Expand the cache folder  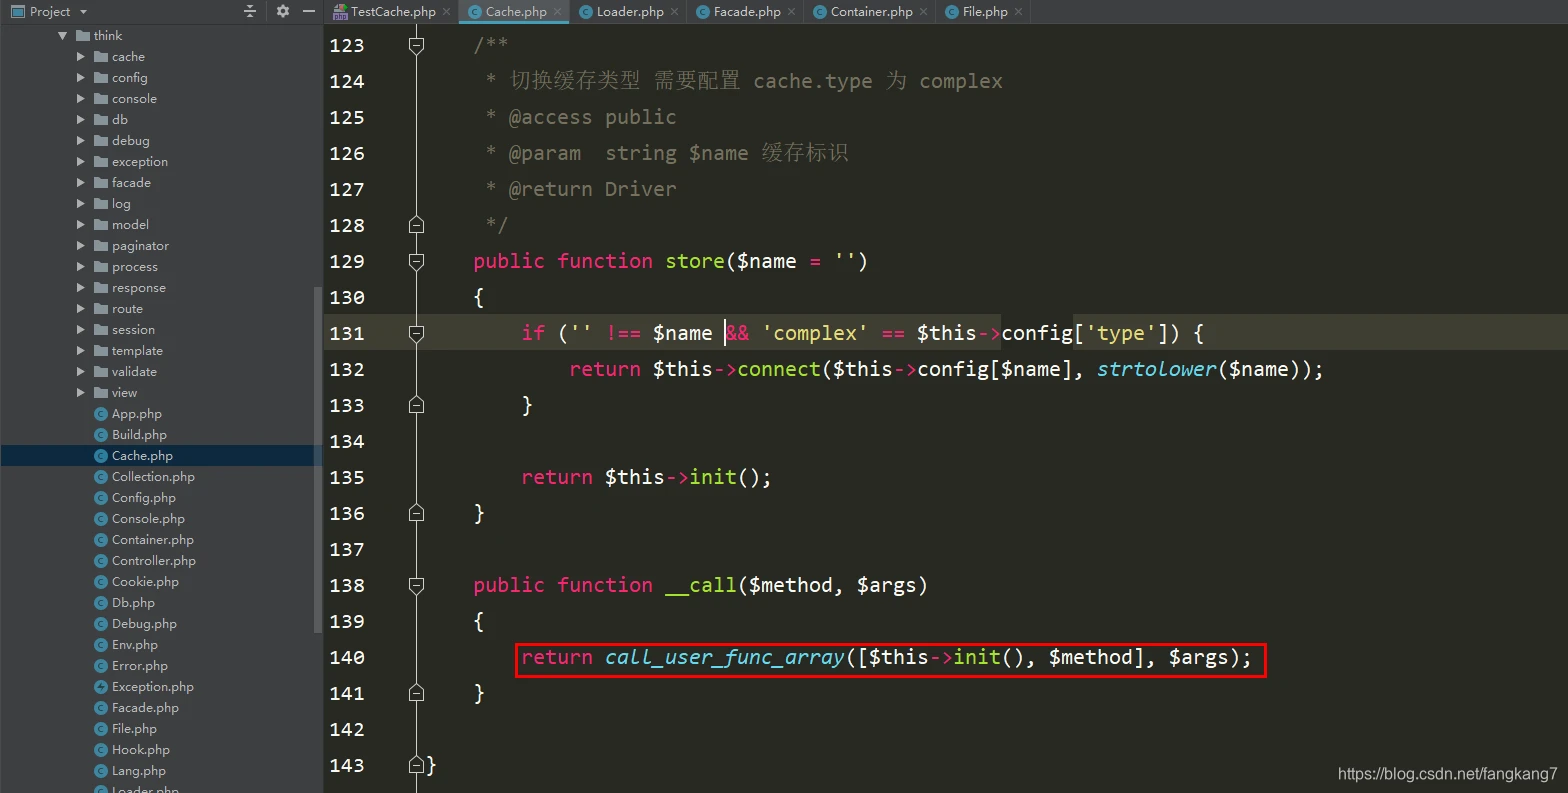pos(81,56)
